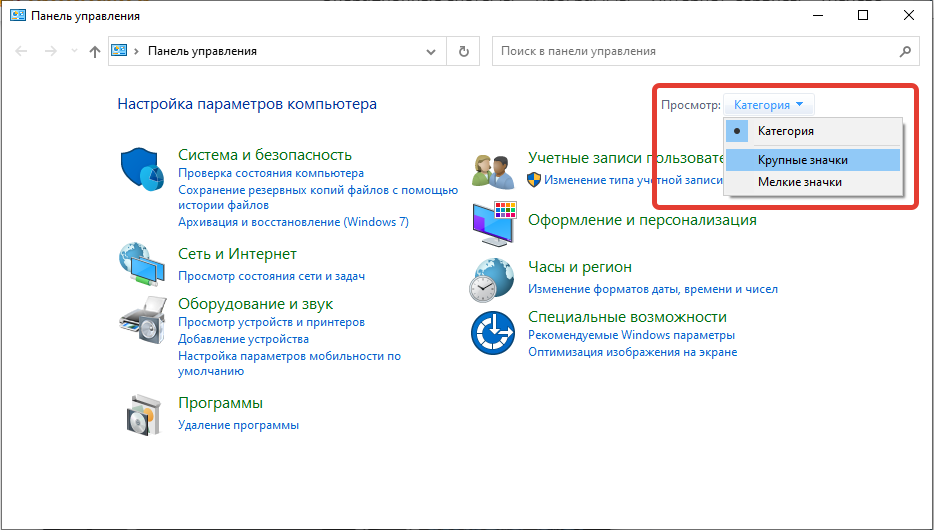Viewport: 934px width, 530px height.
Task: Select the Категория view option
Action: coord(785,131)
